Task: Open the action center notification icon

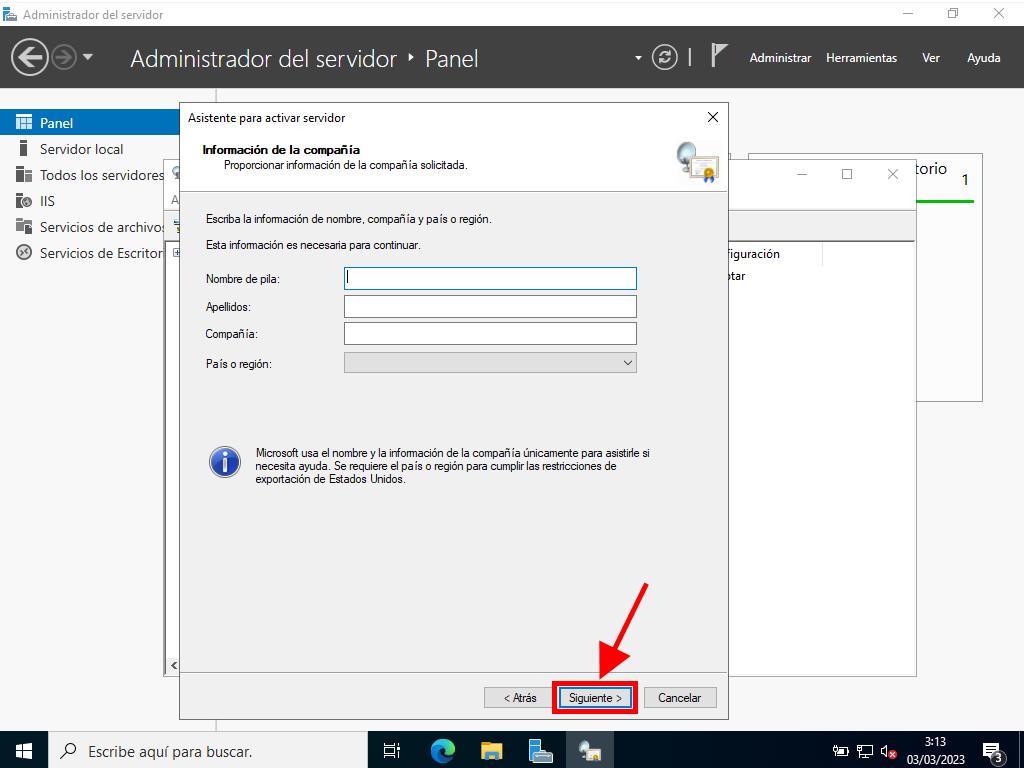Action: coord(993,751)
